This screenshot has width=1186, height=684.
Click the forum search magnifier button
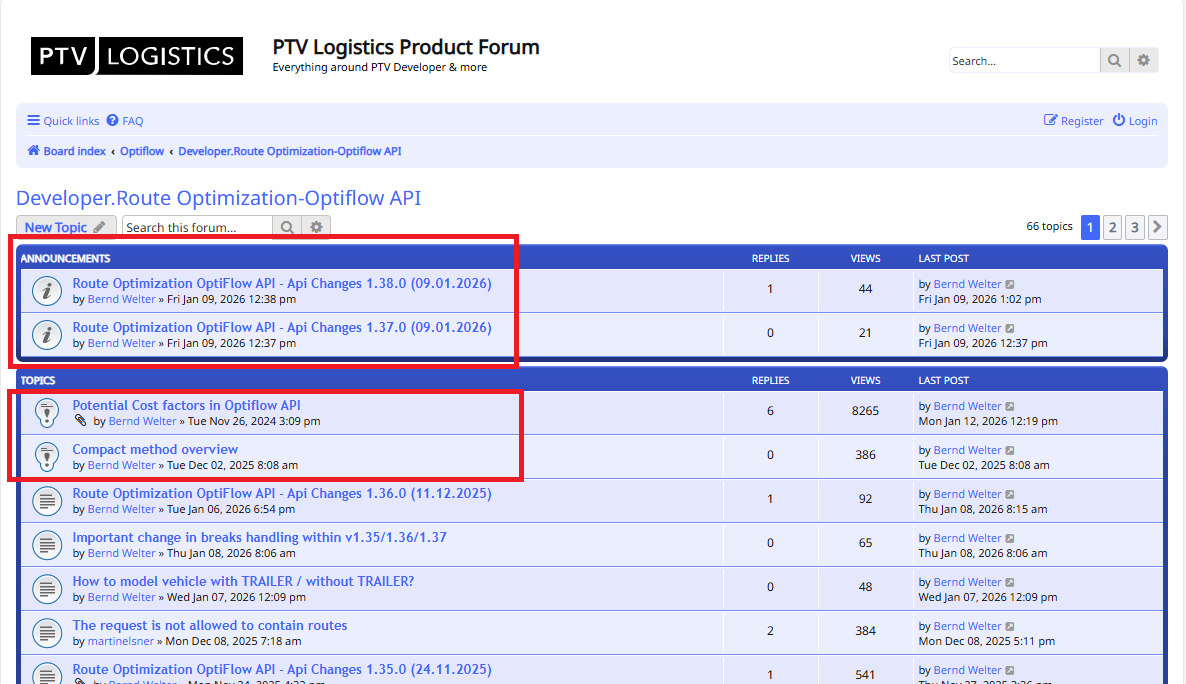coord(287,228)
